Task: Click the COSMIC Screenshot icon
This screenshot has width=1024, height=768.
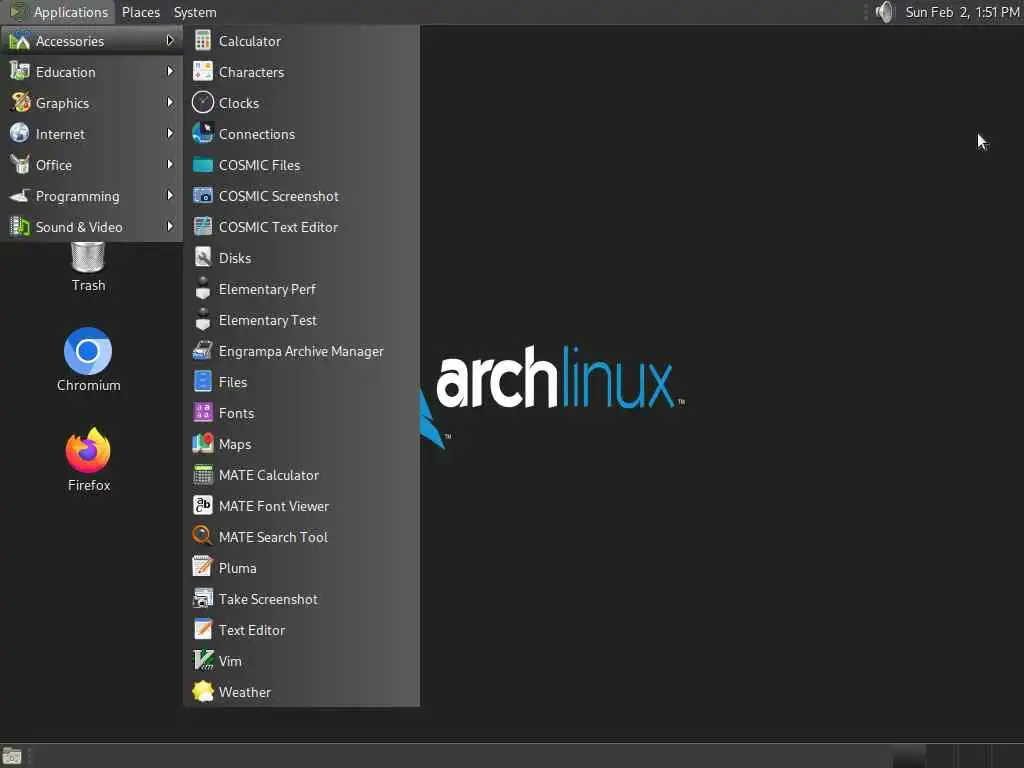Action: [202, 195]
